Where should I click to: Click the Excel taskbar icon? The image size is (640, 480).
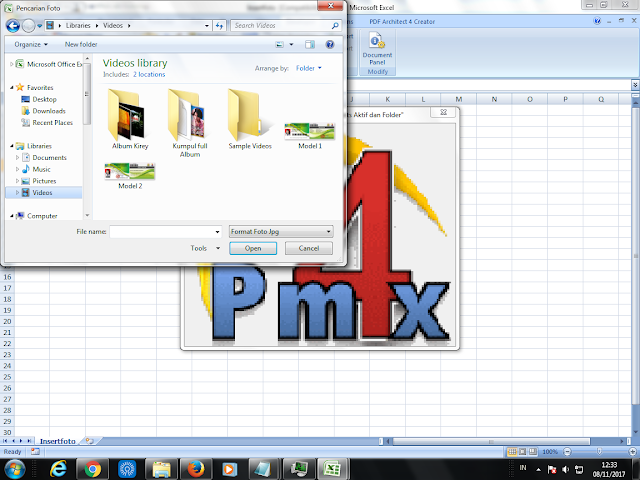tap(332, 469)
